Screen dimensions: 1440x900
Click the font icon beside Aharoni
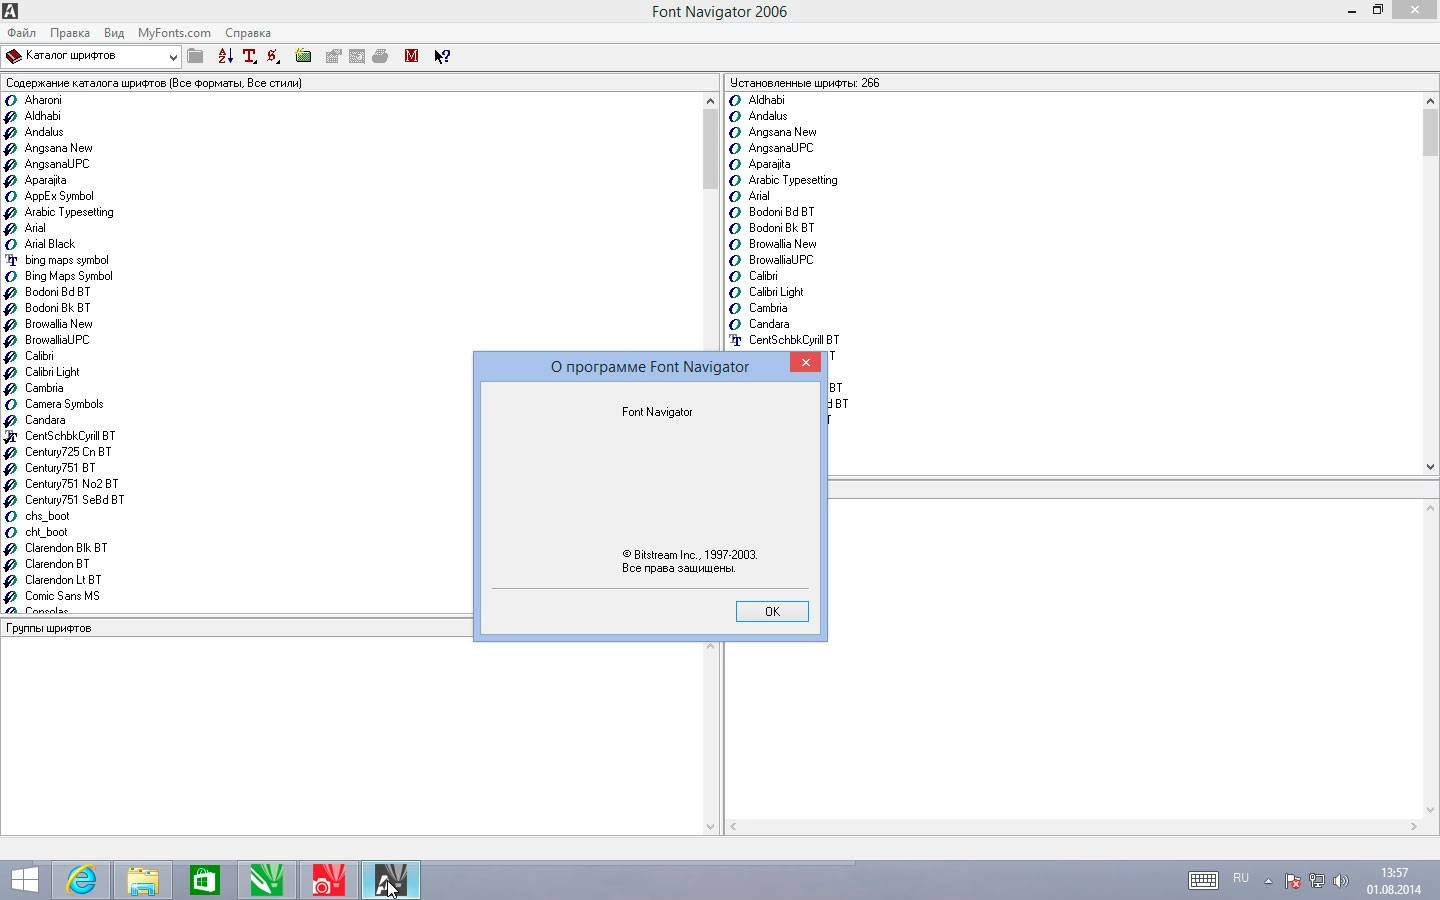[11, 100]
